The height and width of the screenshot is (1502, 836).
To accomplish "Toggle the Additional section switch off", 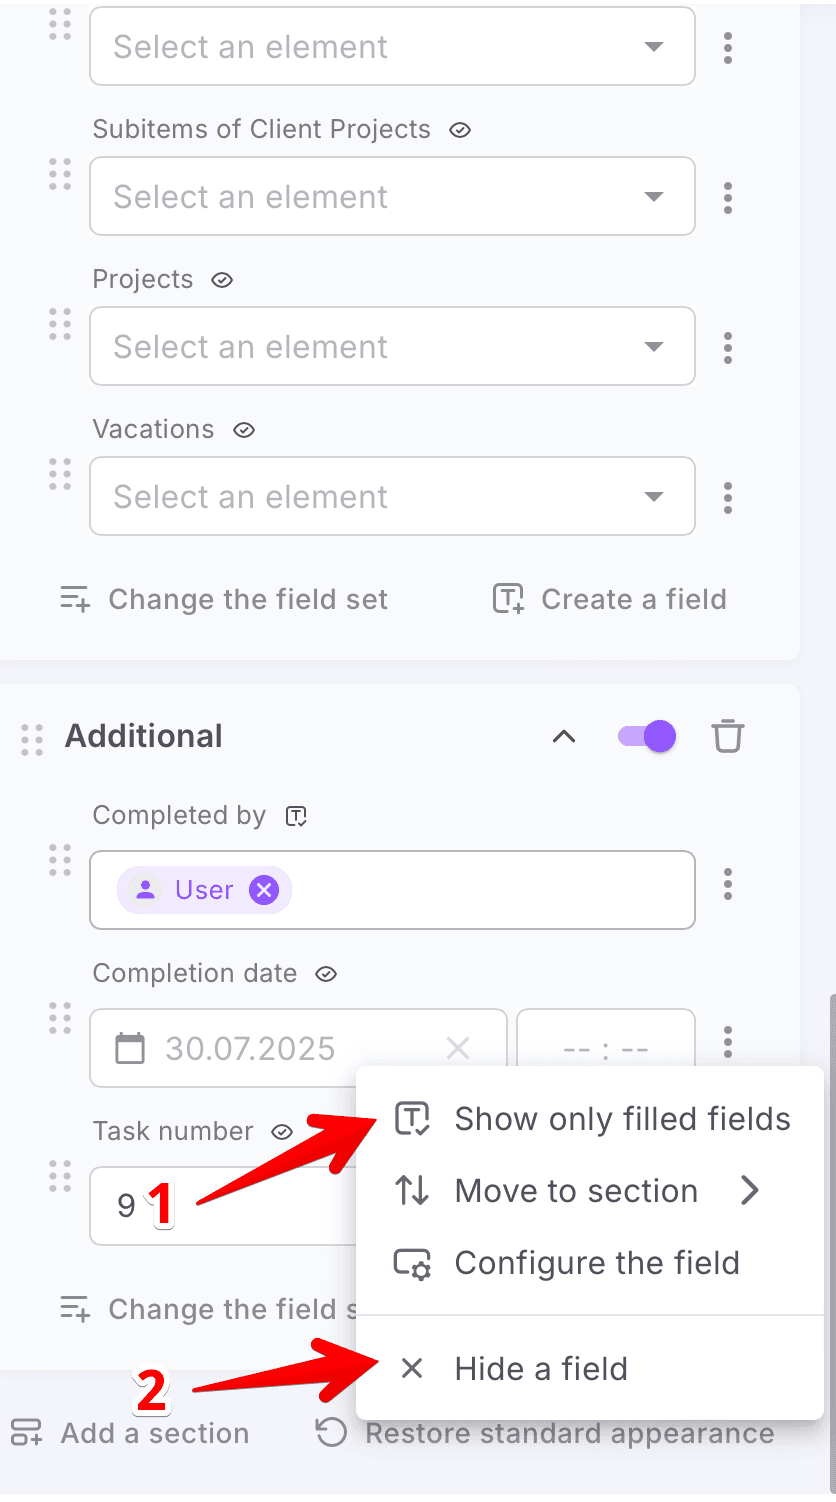I will coord(647,737).
